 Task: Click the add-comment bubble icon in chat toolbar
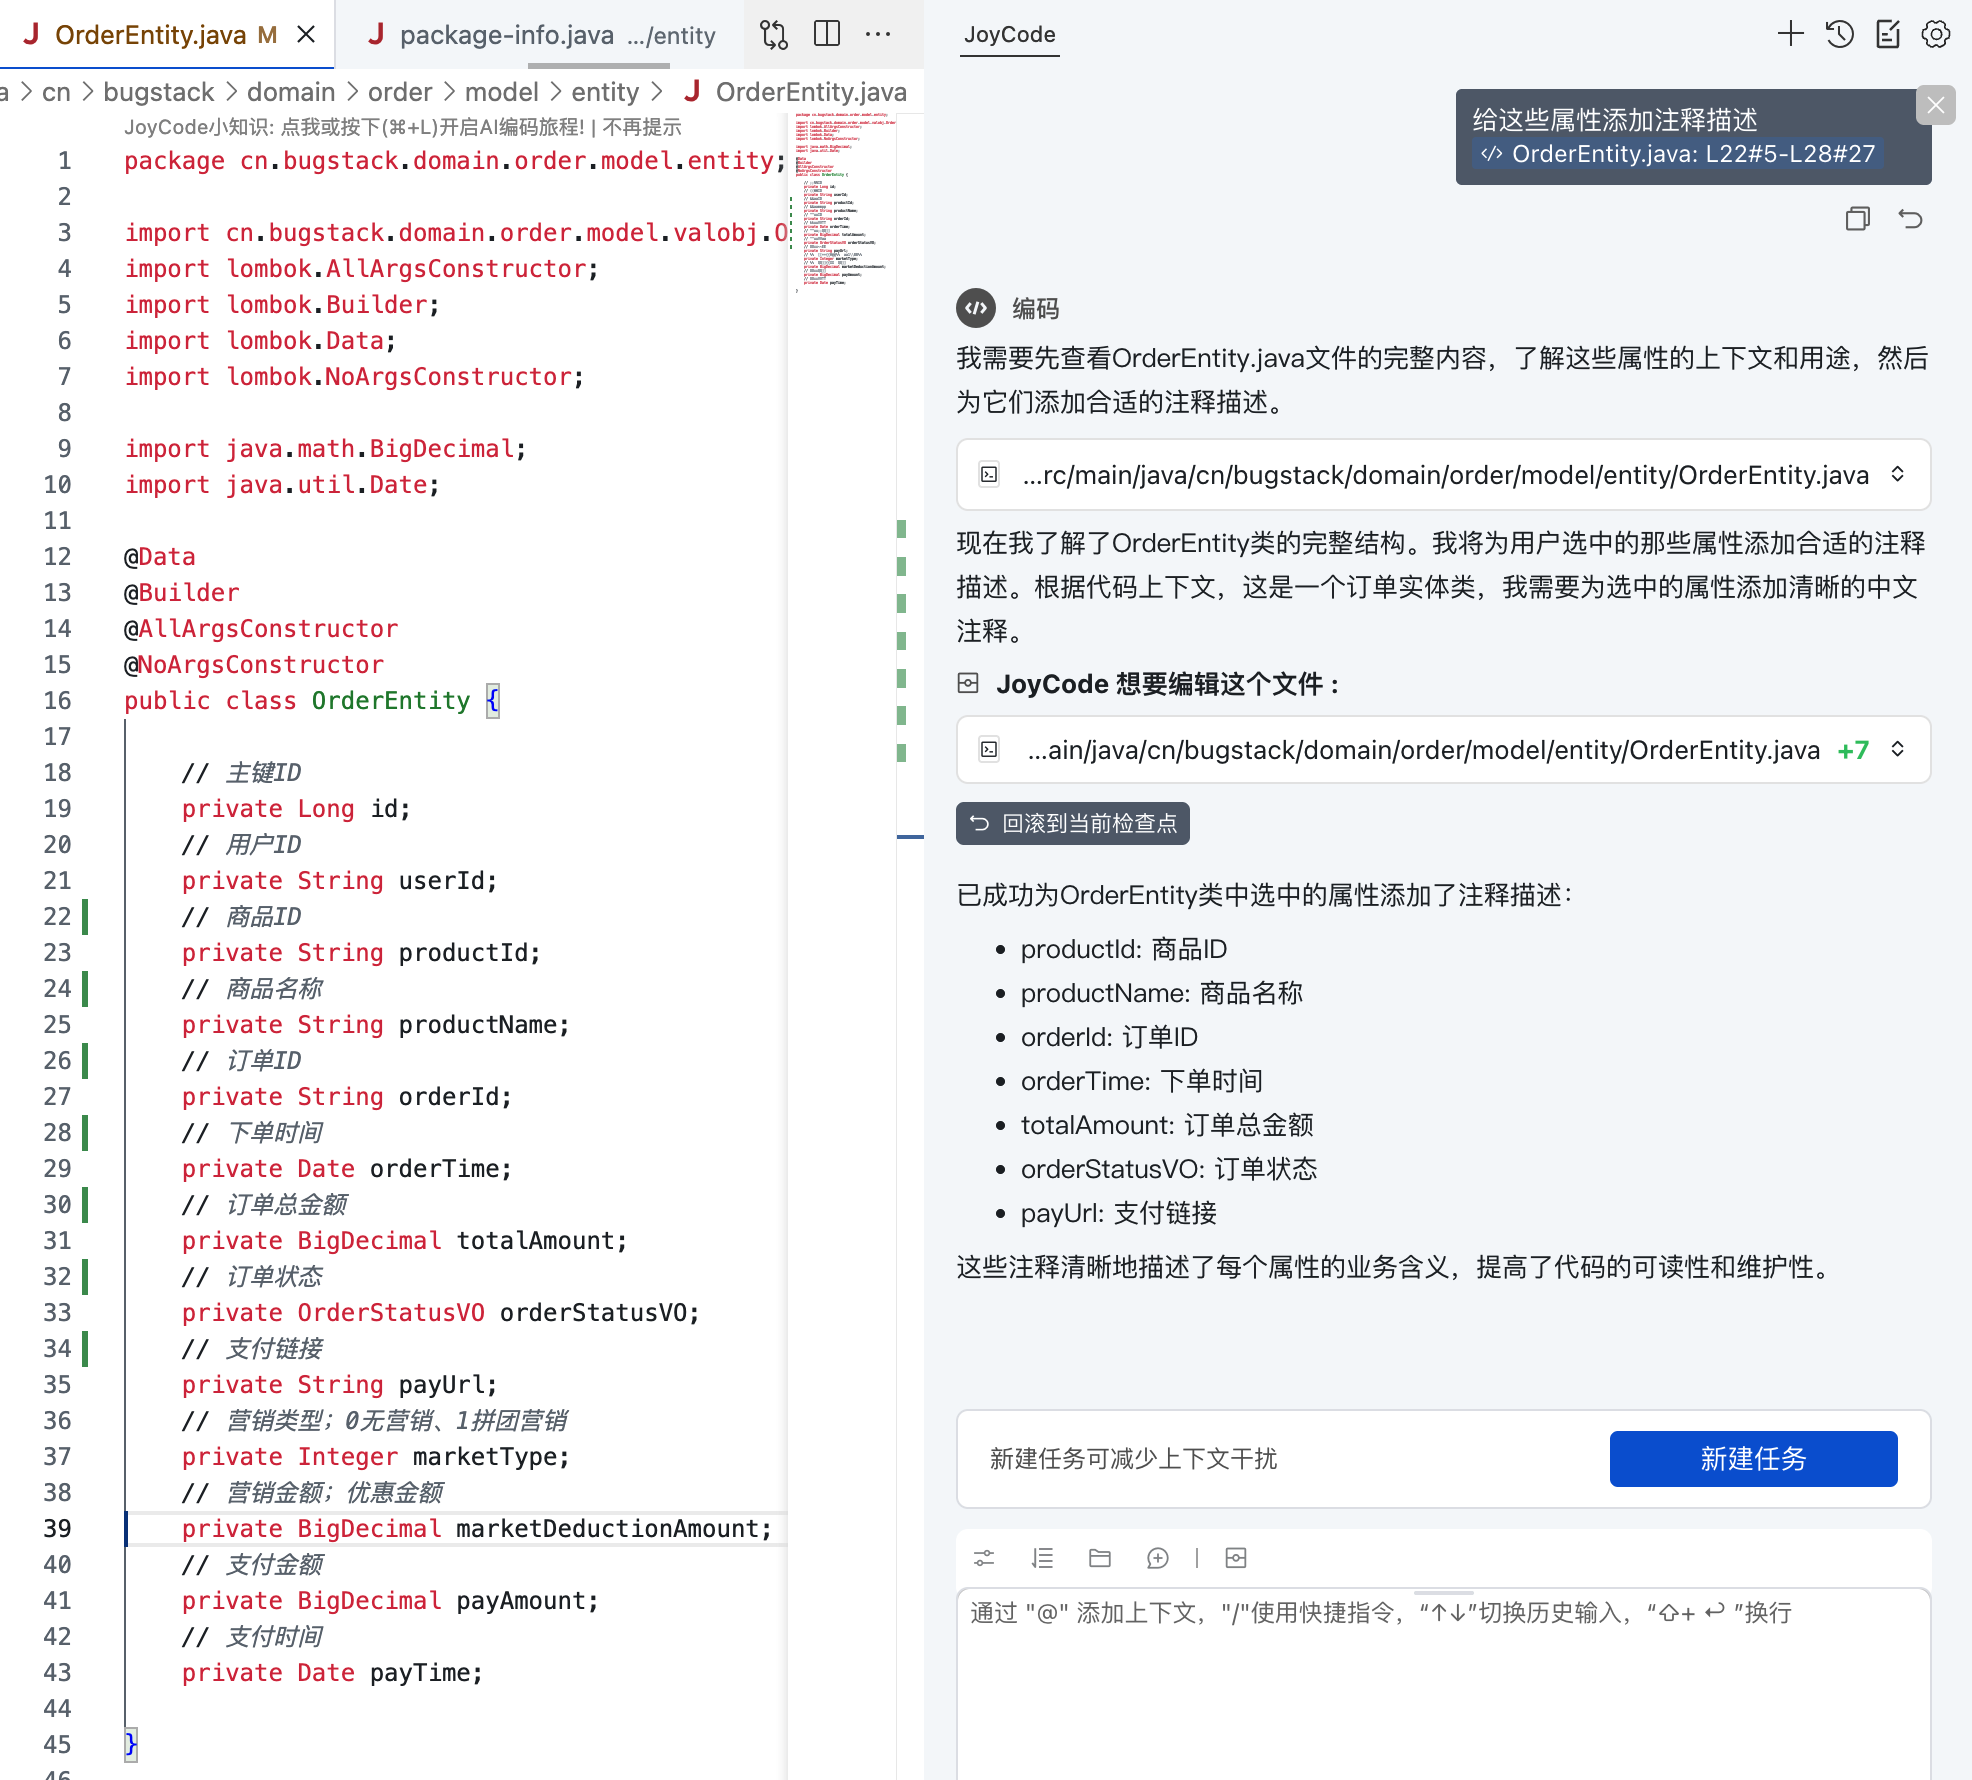(x=1157, y=1558)
